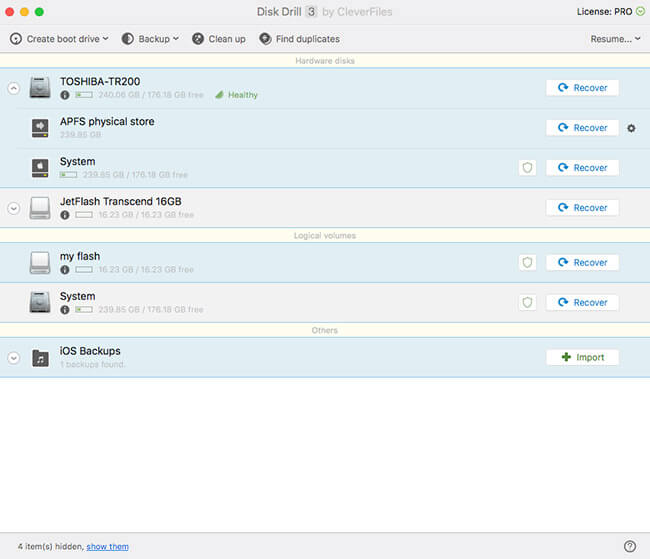
Task: Click the JetFlash Transcend 16GB drive icon
Action: point(40,207)
